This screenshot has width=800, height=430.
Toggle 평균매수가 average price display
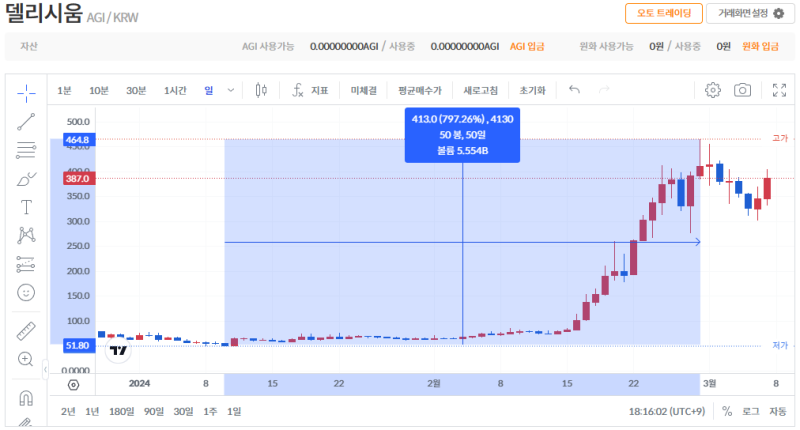(x=420, y=90)
